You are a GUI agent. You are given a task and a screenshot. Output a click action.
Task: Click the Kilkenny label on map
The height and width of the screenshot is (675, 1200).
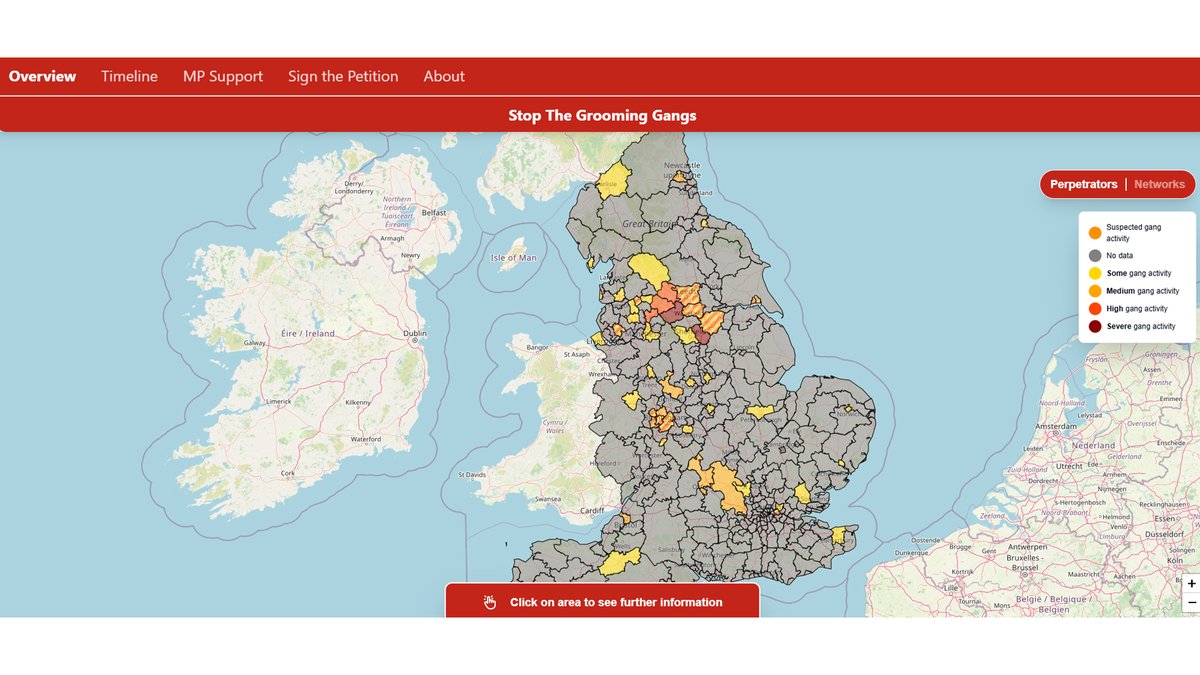(x=358, y=401)
